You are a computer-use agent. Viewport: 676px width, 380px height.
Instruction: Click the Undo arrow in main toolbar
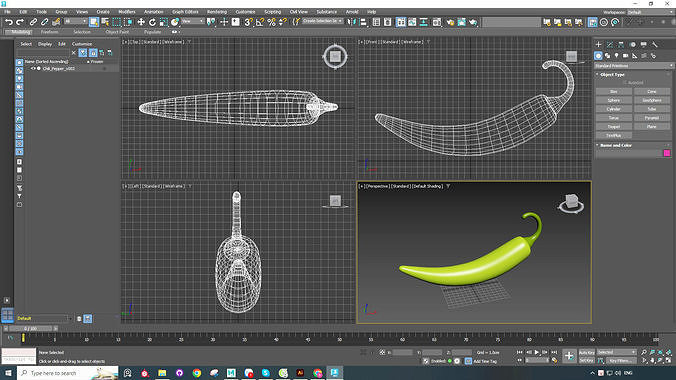click(x=9, y=22)
